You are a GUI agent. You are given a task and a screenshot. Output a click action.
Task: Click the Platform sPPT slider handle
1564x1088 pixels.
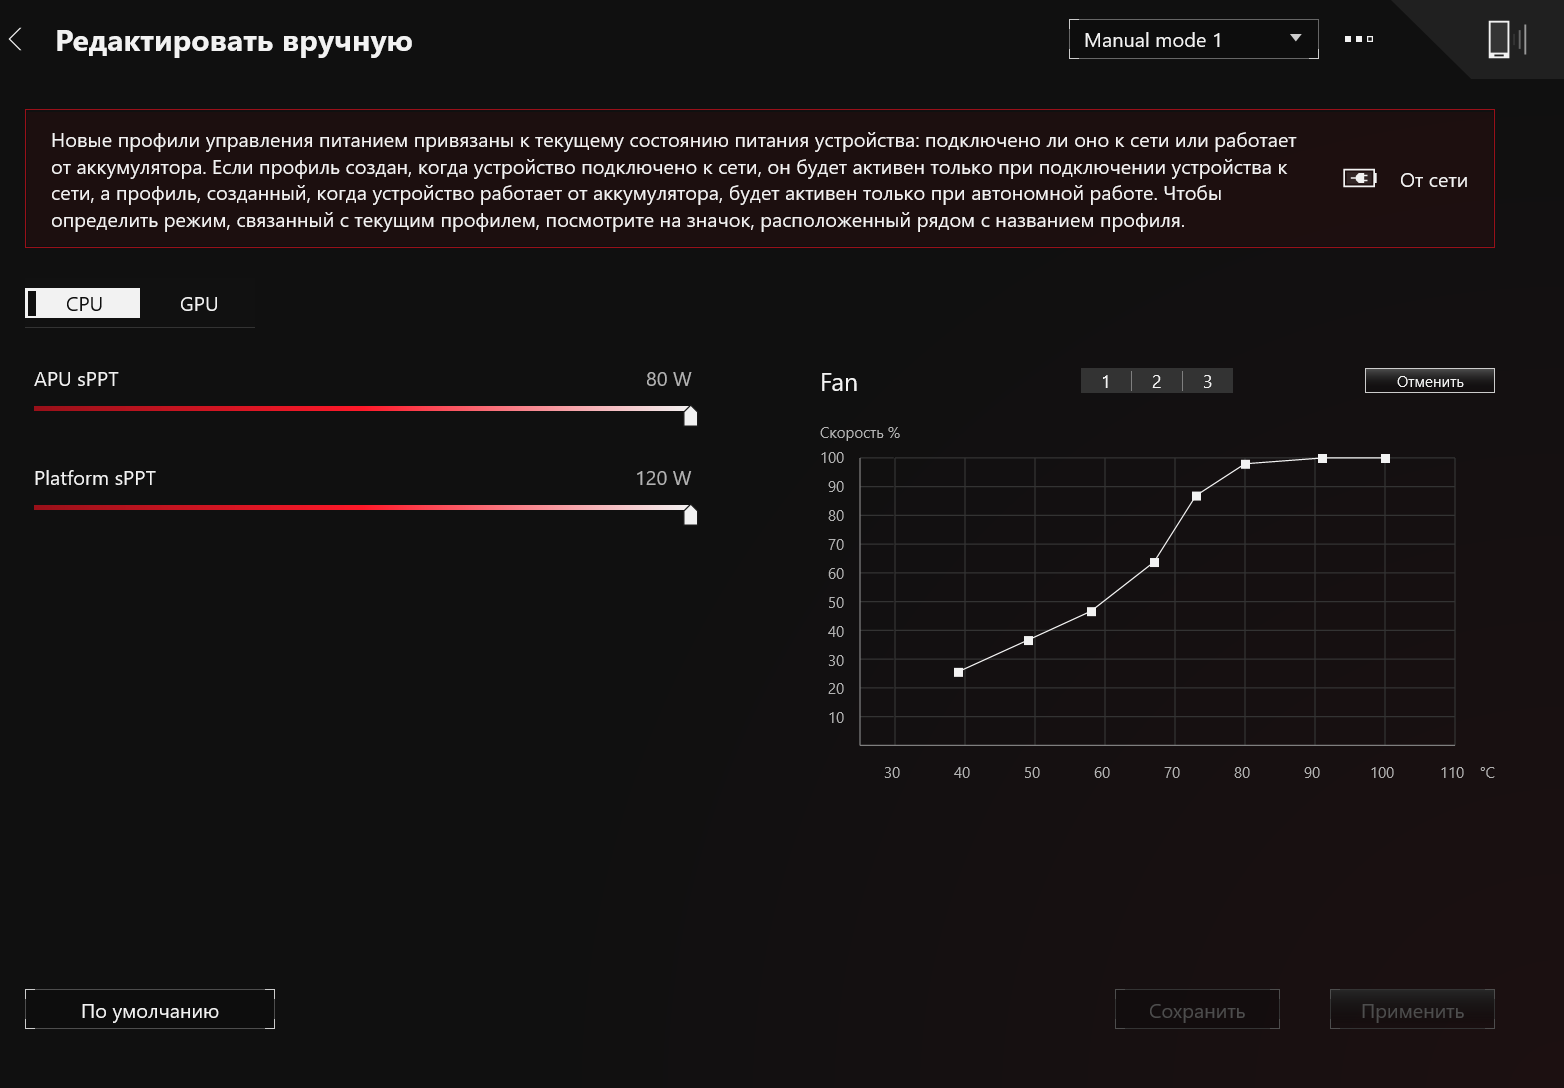coord(690,515)
